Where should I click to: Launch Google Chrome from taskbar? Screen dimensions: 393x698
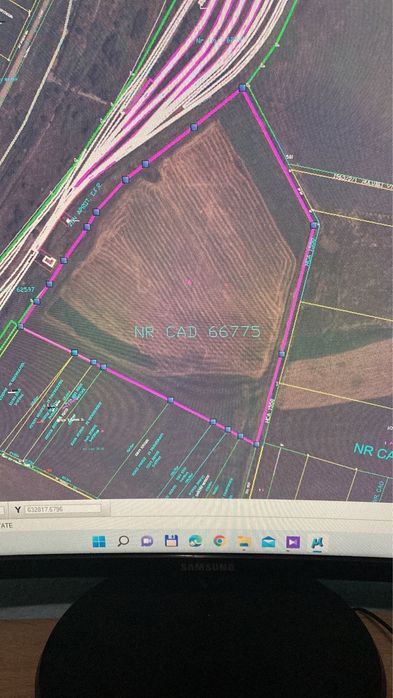[x=219, y=541]
